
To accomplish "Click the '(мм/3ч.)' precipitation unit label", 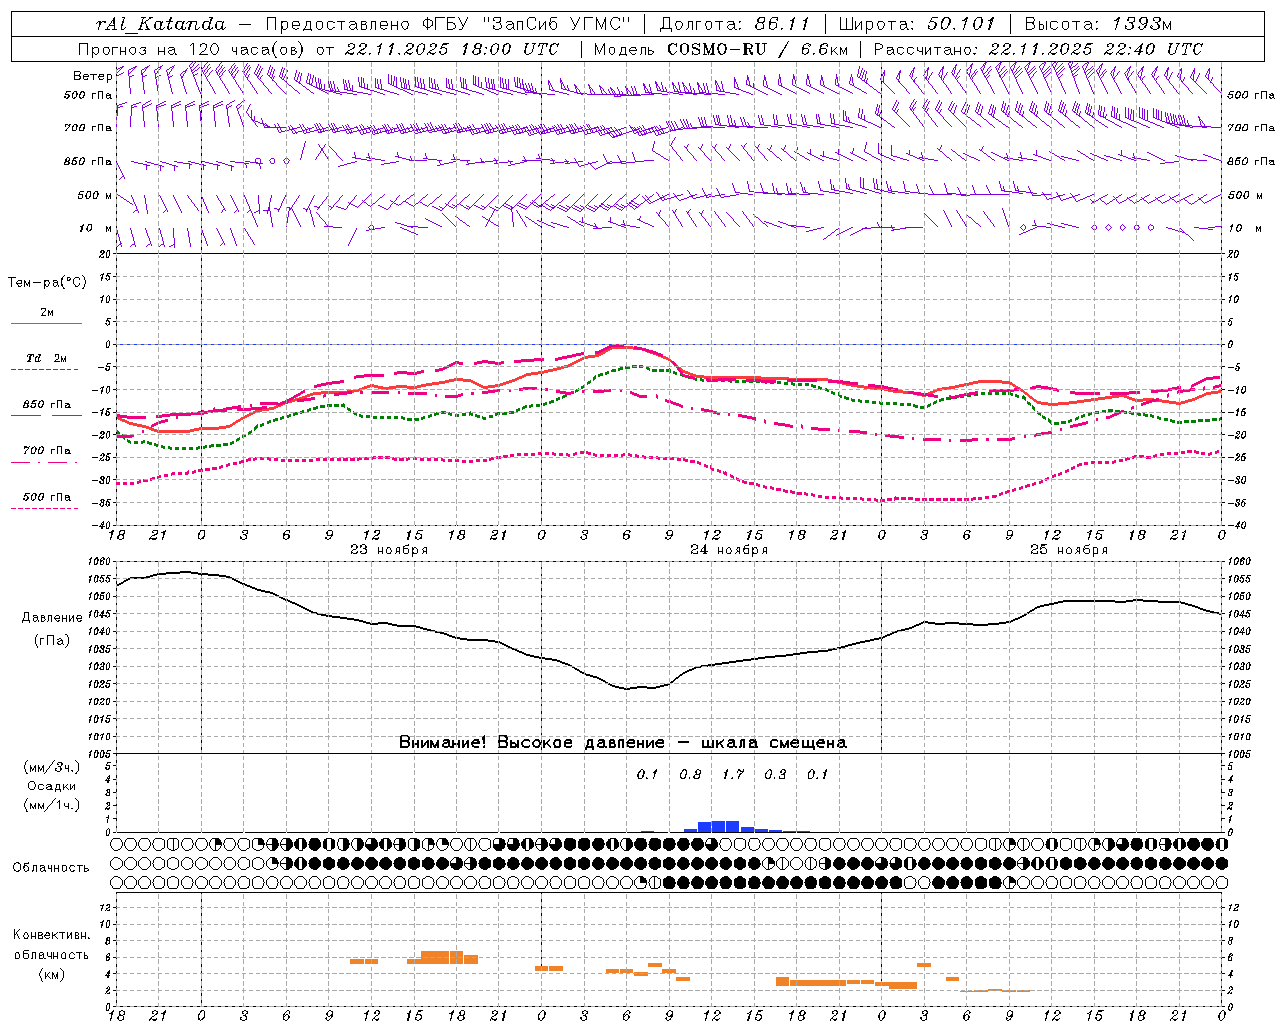I will 51,767.
